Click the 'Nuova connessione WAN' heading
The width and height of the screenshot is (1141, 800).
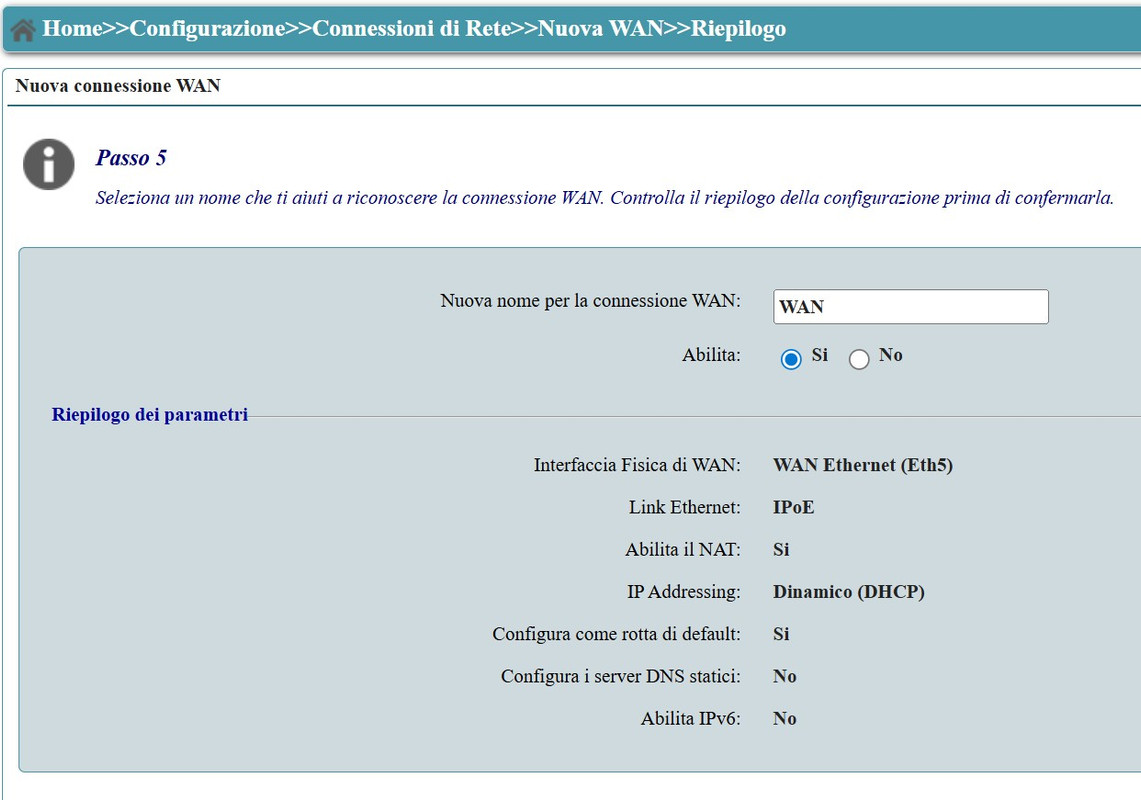pos(118,86)
